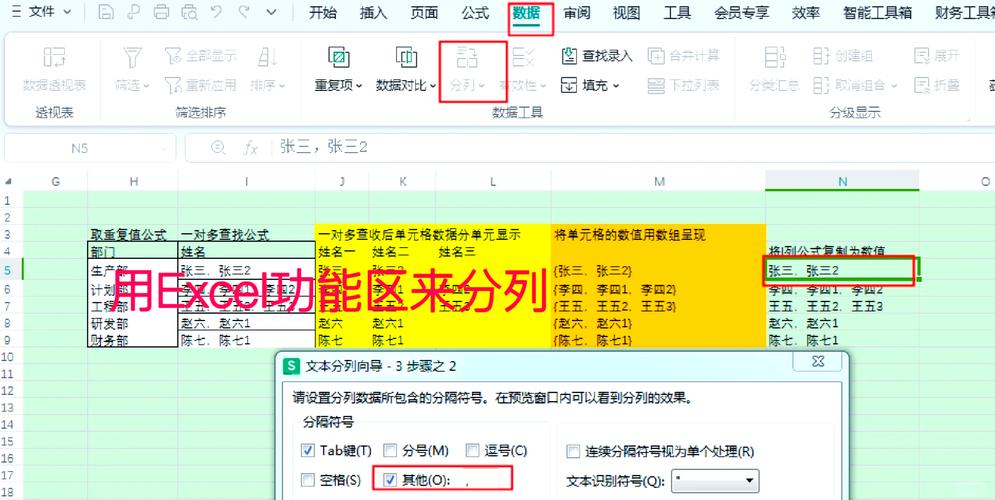The width and height of the screenshot is (995, 500).
Task: Click the 分类汇总 subtotal icon
Action: [x=774, y=58]
